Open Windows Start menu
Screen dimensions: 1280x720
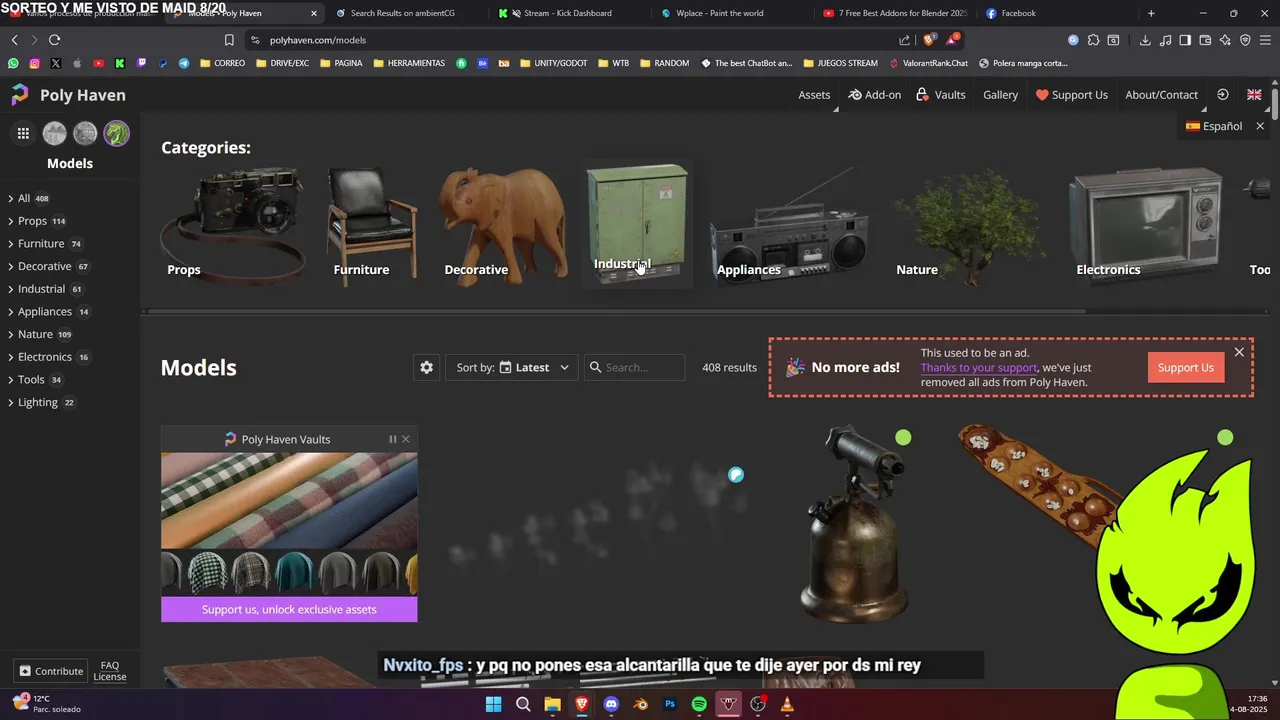493,704
